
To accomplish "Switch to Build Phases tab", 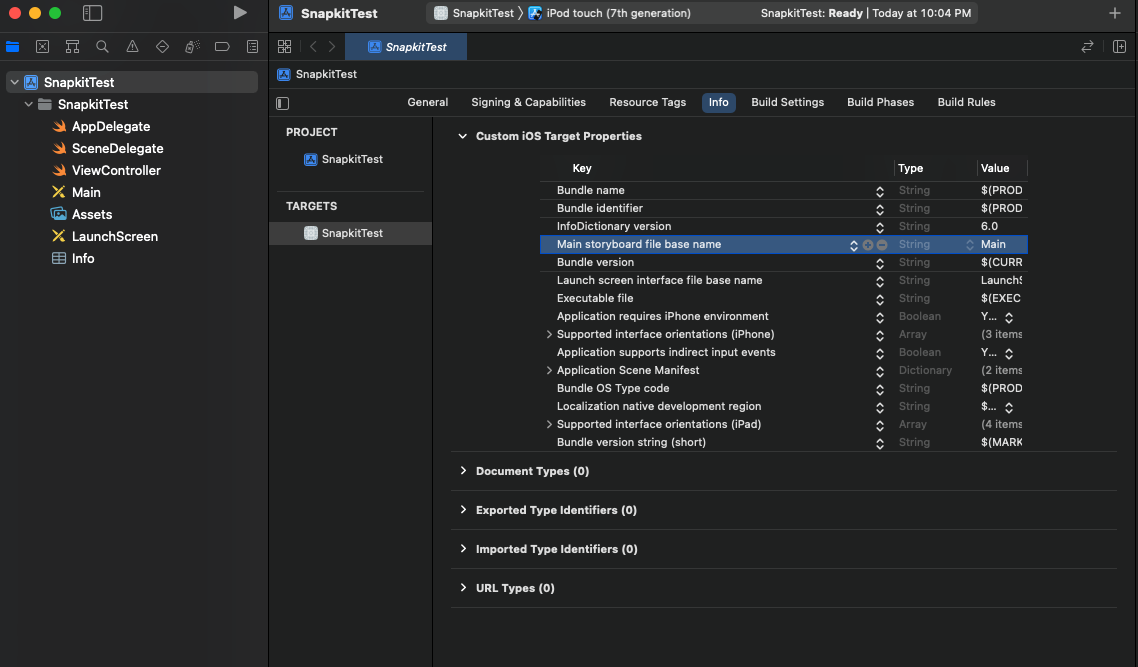I will (880, 102).
